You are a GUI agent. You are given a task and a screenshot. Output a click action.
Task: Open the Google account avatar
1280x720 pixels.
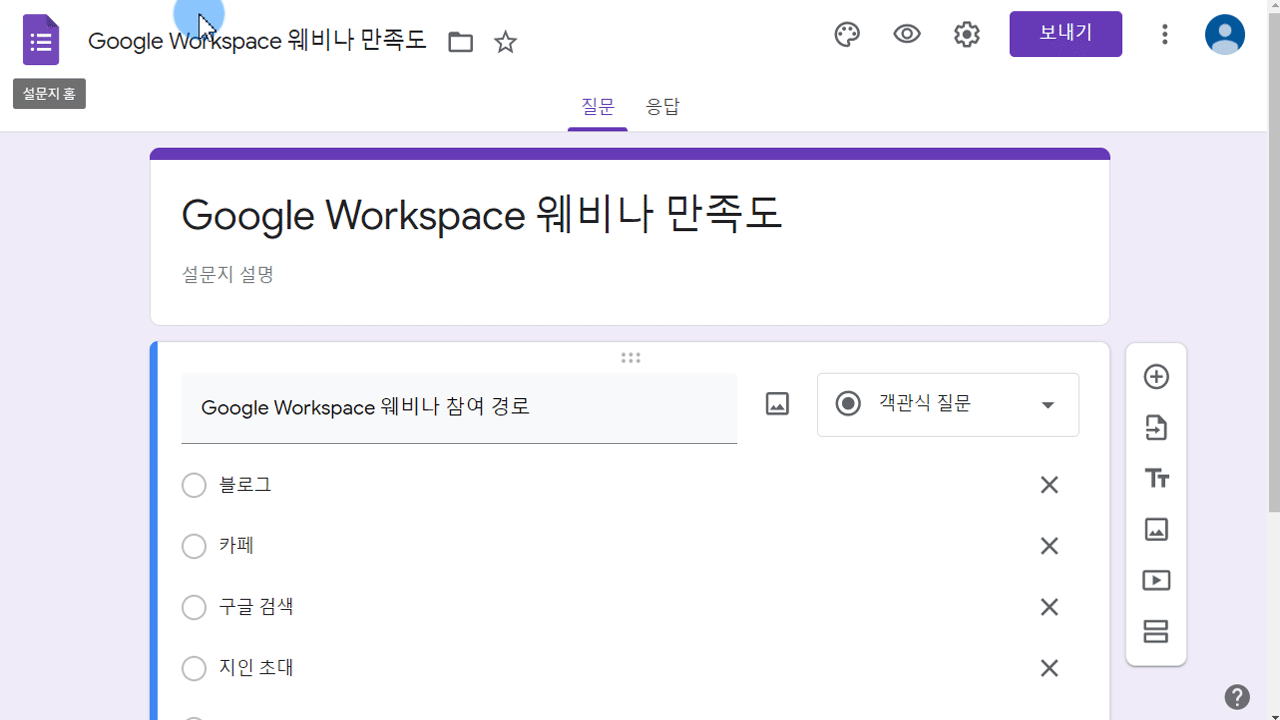(1225, 35)
